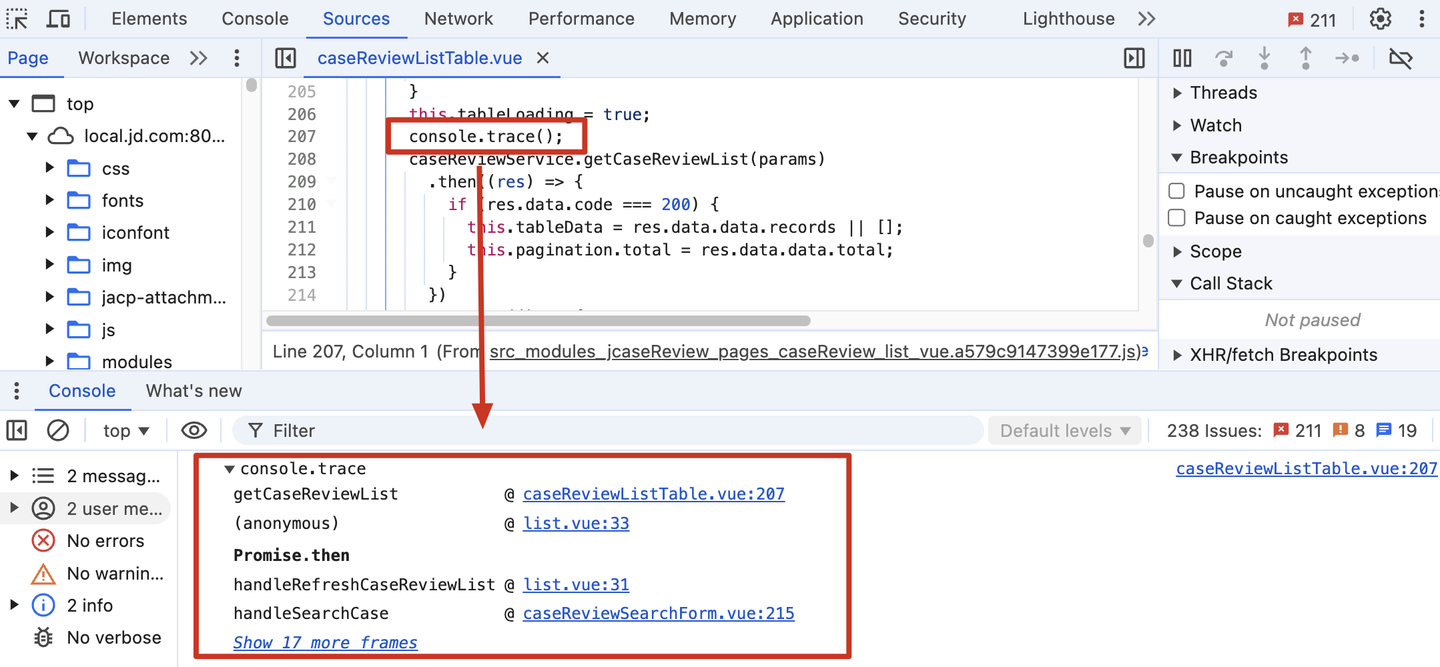Toggle the device toolbar icon
Viewport: 1440px width, 667px height.
click(59, 19)
